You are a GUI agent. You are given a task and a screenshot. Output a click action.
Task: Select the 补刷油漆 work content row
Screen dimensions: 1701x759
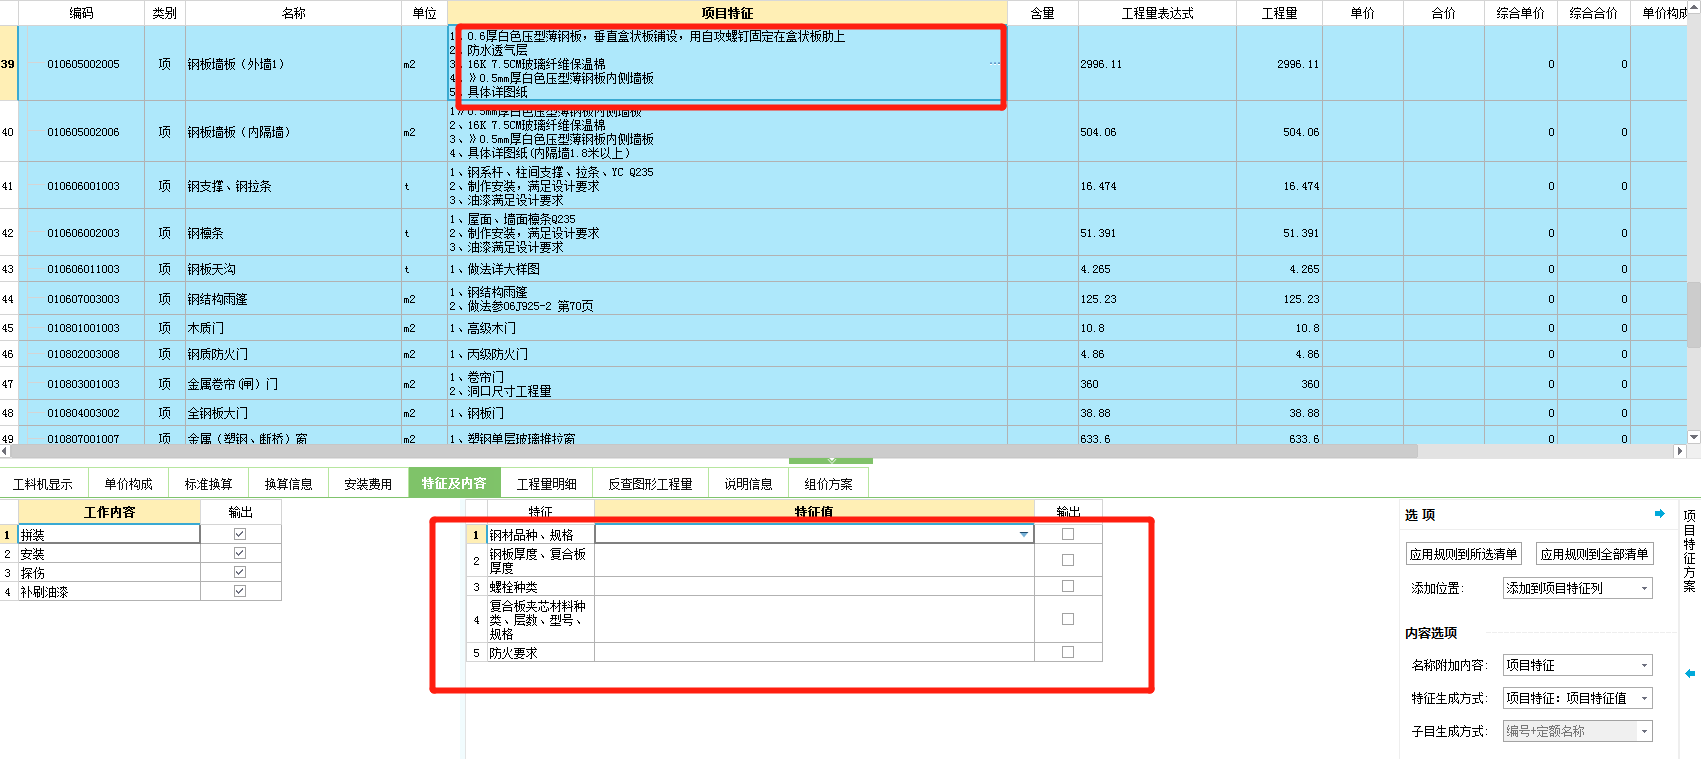pos(109,591)
